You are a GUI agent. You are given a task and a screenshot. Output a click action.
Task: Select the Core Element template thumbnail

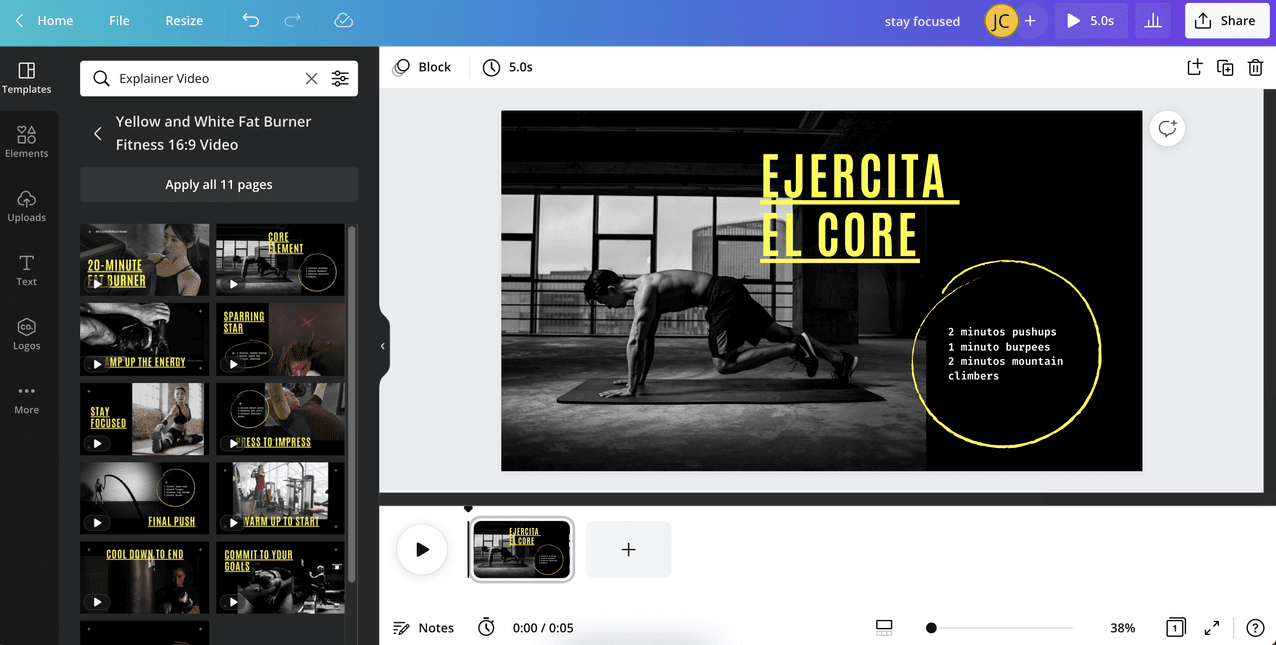click(x=280, y=260)
